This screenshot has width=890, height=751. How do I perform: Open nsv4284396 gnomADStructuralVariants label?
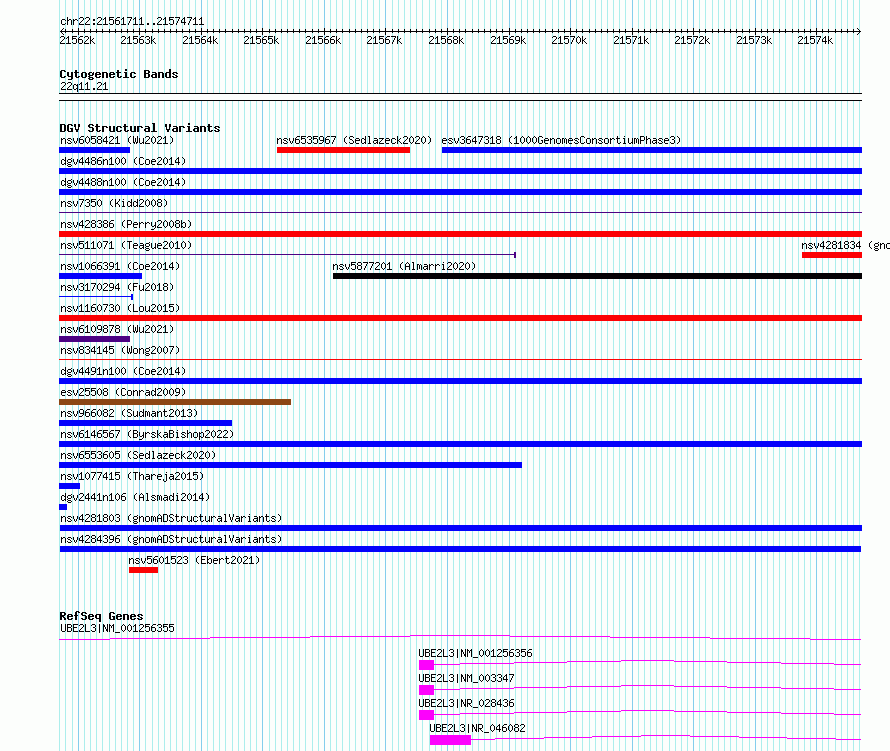171,539
